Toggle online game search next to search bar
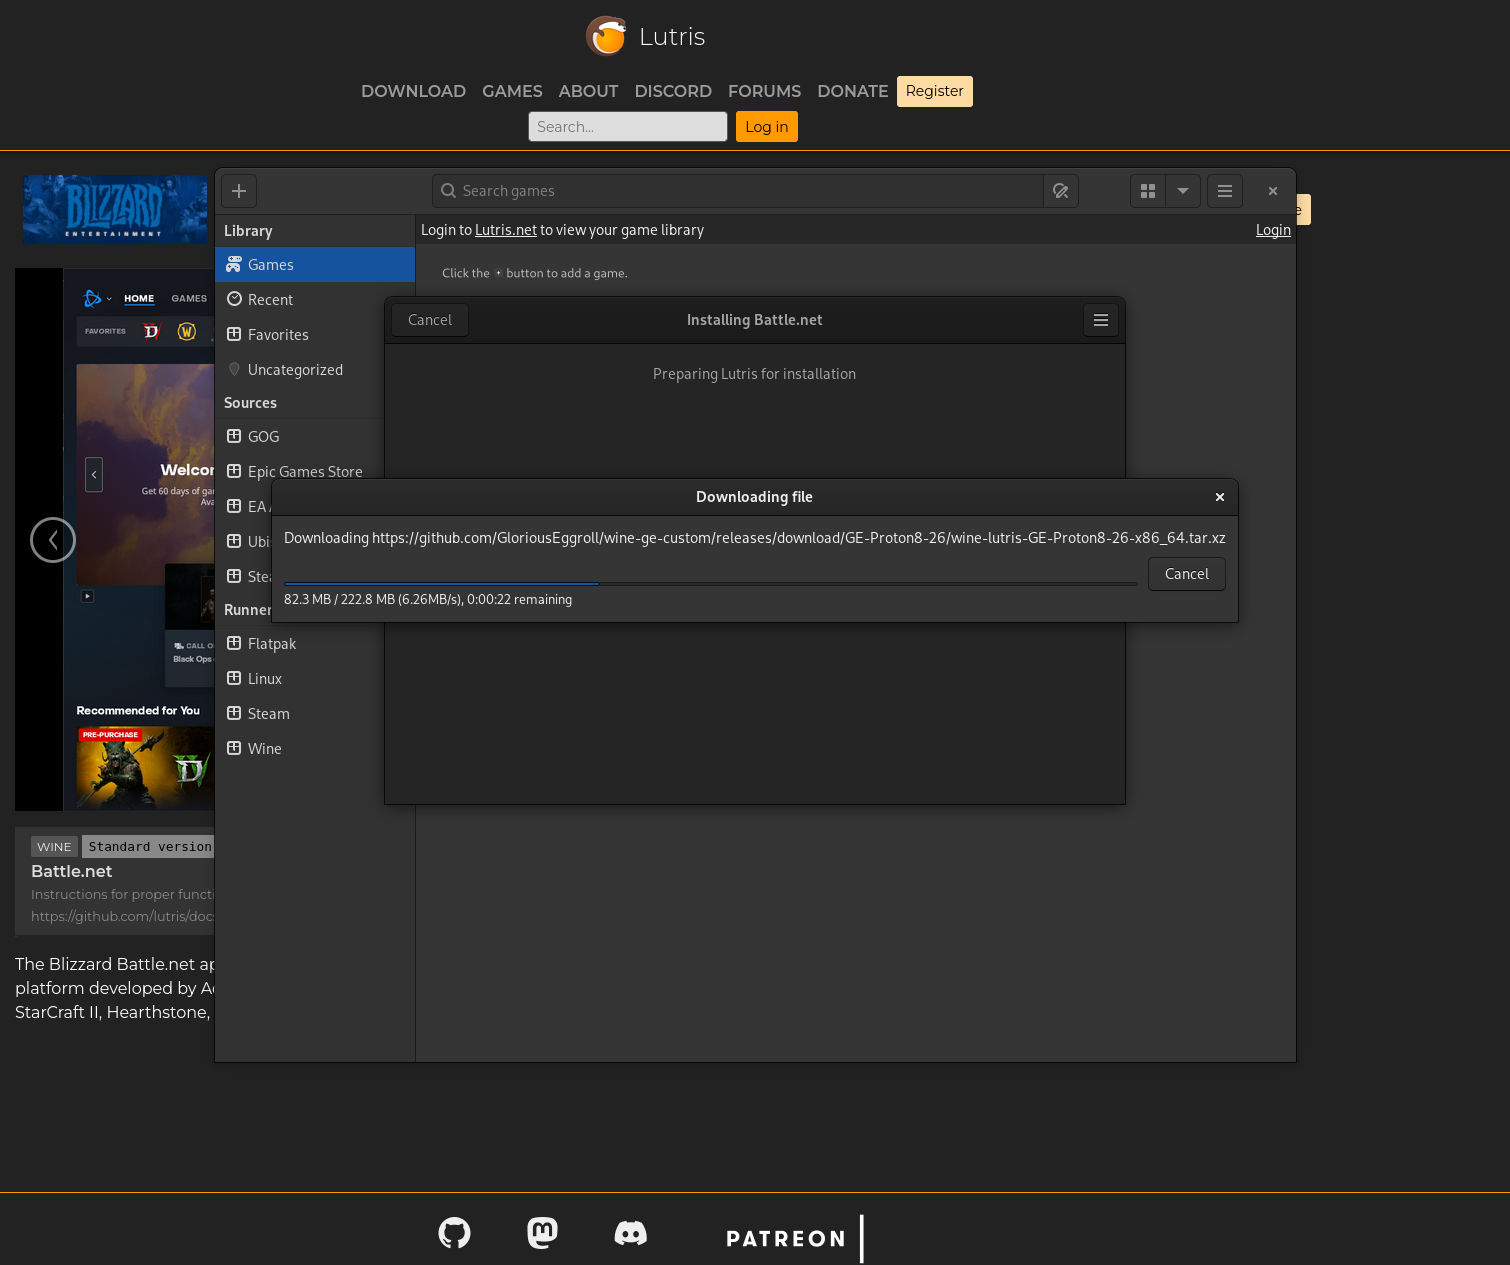The width and height of the screenshot is (1510, 1265). tap(1061, 190)
